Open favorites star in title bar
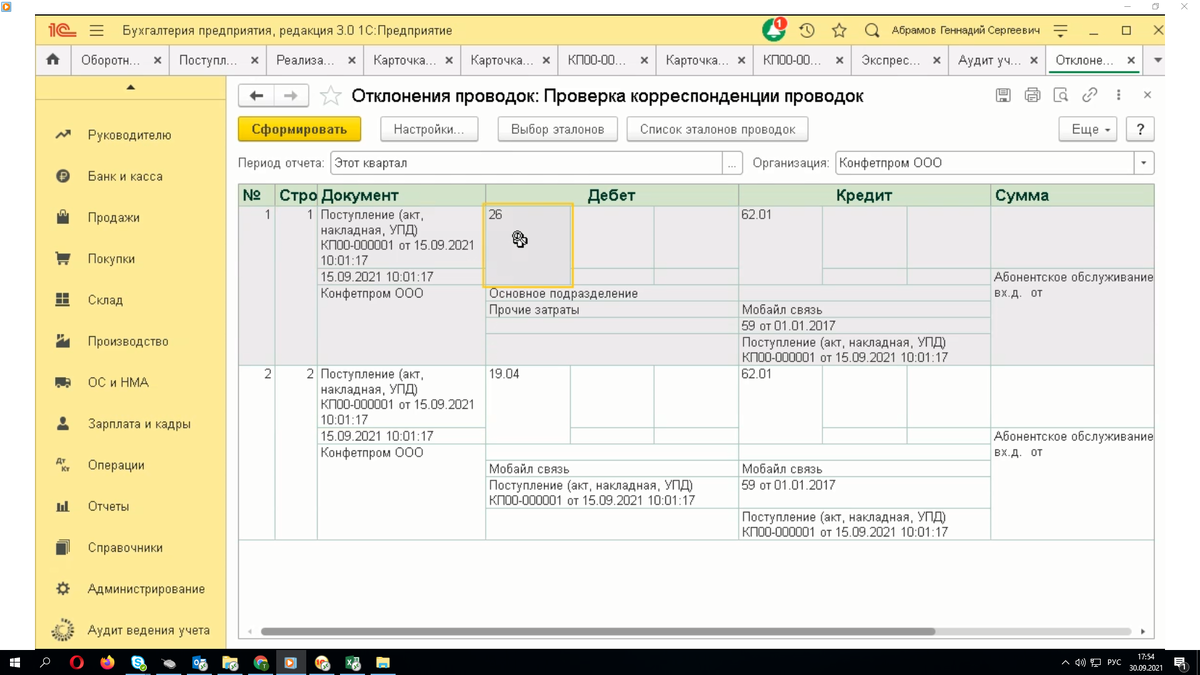 [x=839, y=30]
